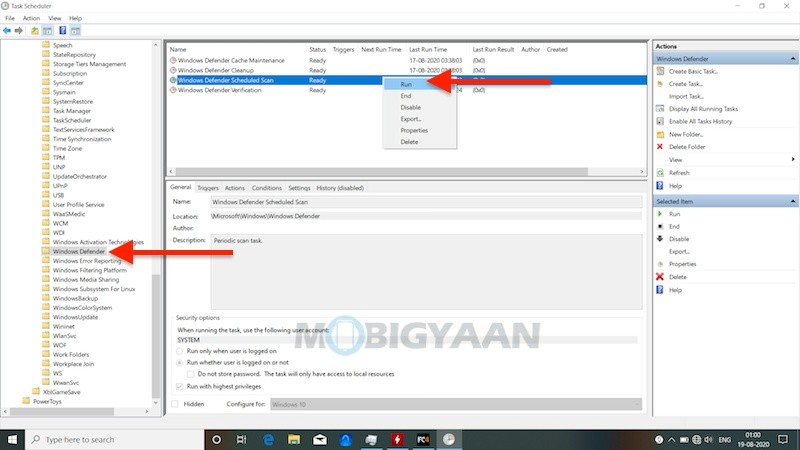Click Export under Selected Item
Image resolution: width=800 pixels, height=450 pixels.
pos(679,252)
